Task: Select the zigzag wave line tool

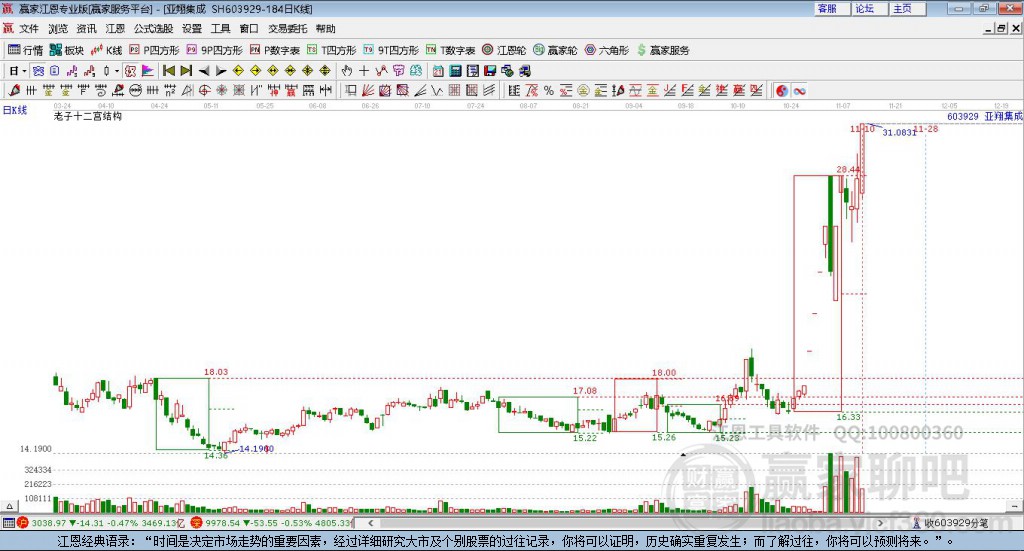Action: tap(437, 91)
